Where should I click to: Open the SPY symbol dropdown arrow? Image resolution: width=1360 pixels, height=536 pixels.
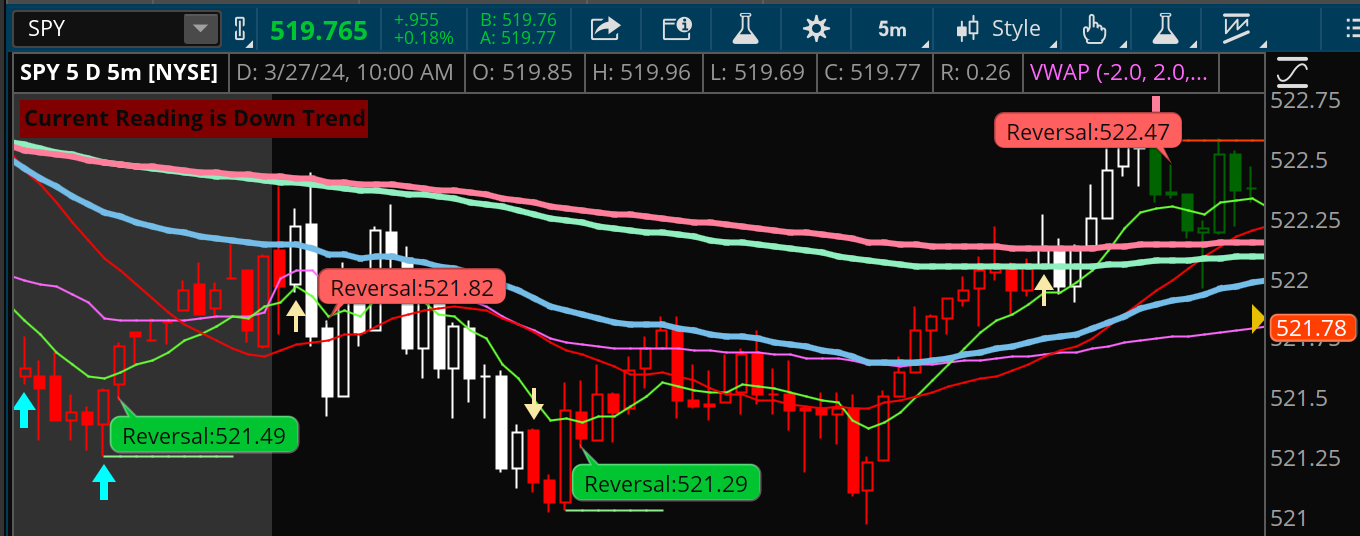[202, 29]
